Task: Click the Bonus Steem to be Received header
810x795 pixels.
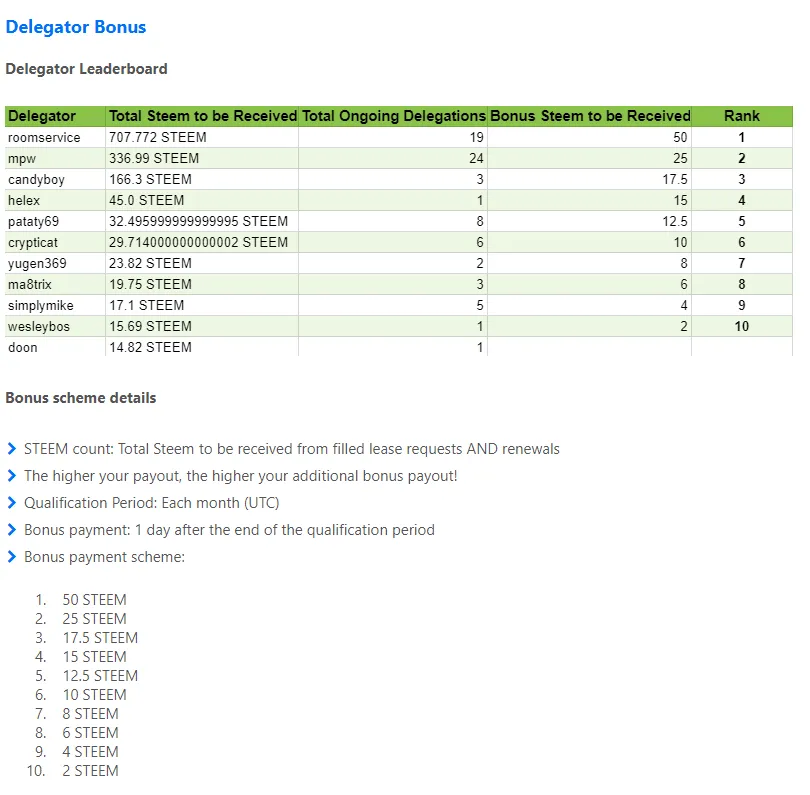Action: (590, 116)
